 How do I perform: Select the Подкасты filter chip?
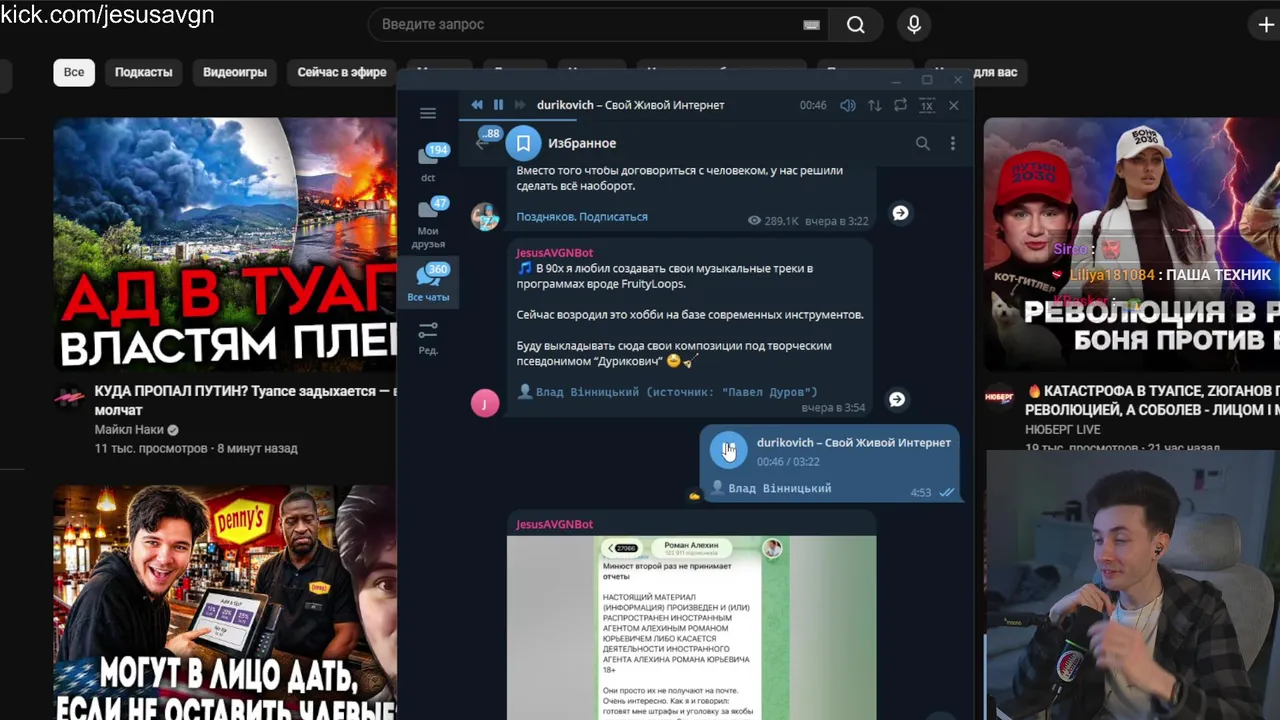coord(143,72)
